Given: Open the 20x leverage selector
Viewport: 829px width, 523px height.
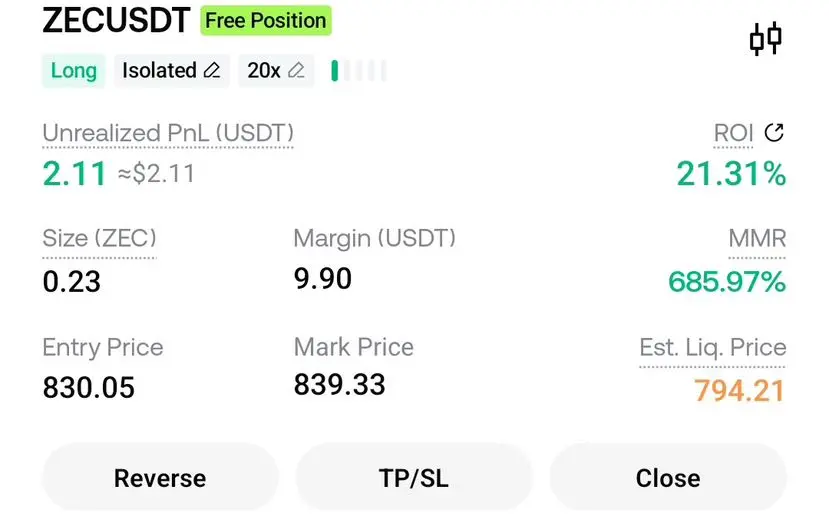Looking at the screenshot, I should click(276, 70).
